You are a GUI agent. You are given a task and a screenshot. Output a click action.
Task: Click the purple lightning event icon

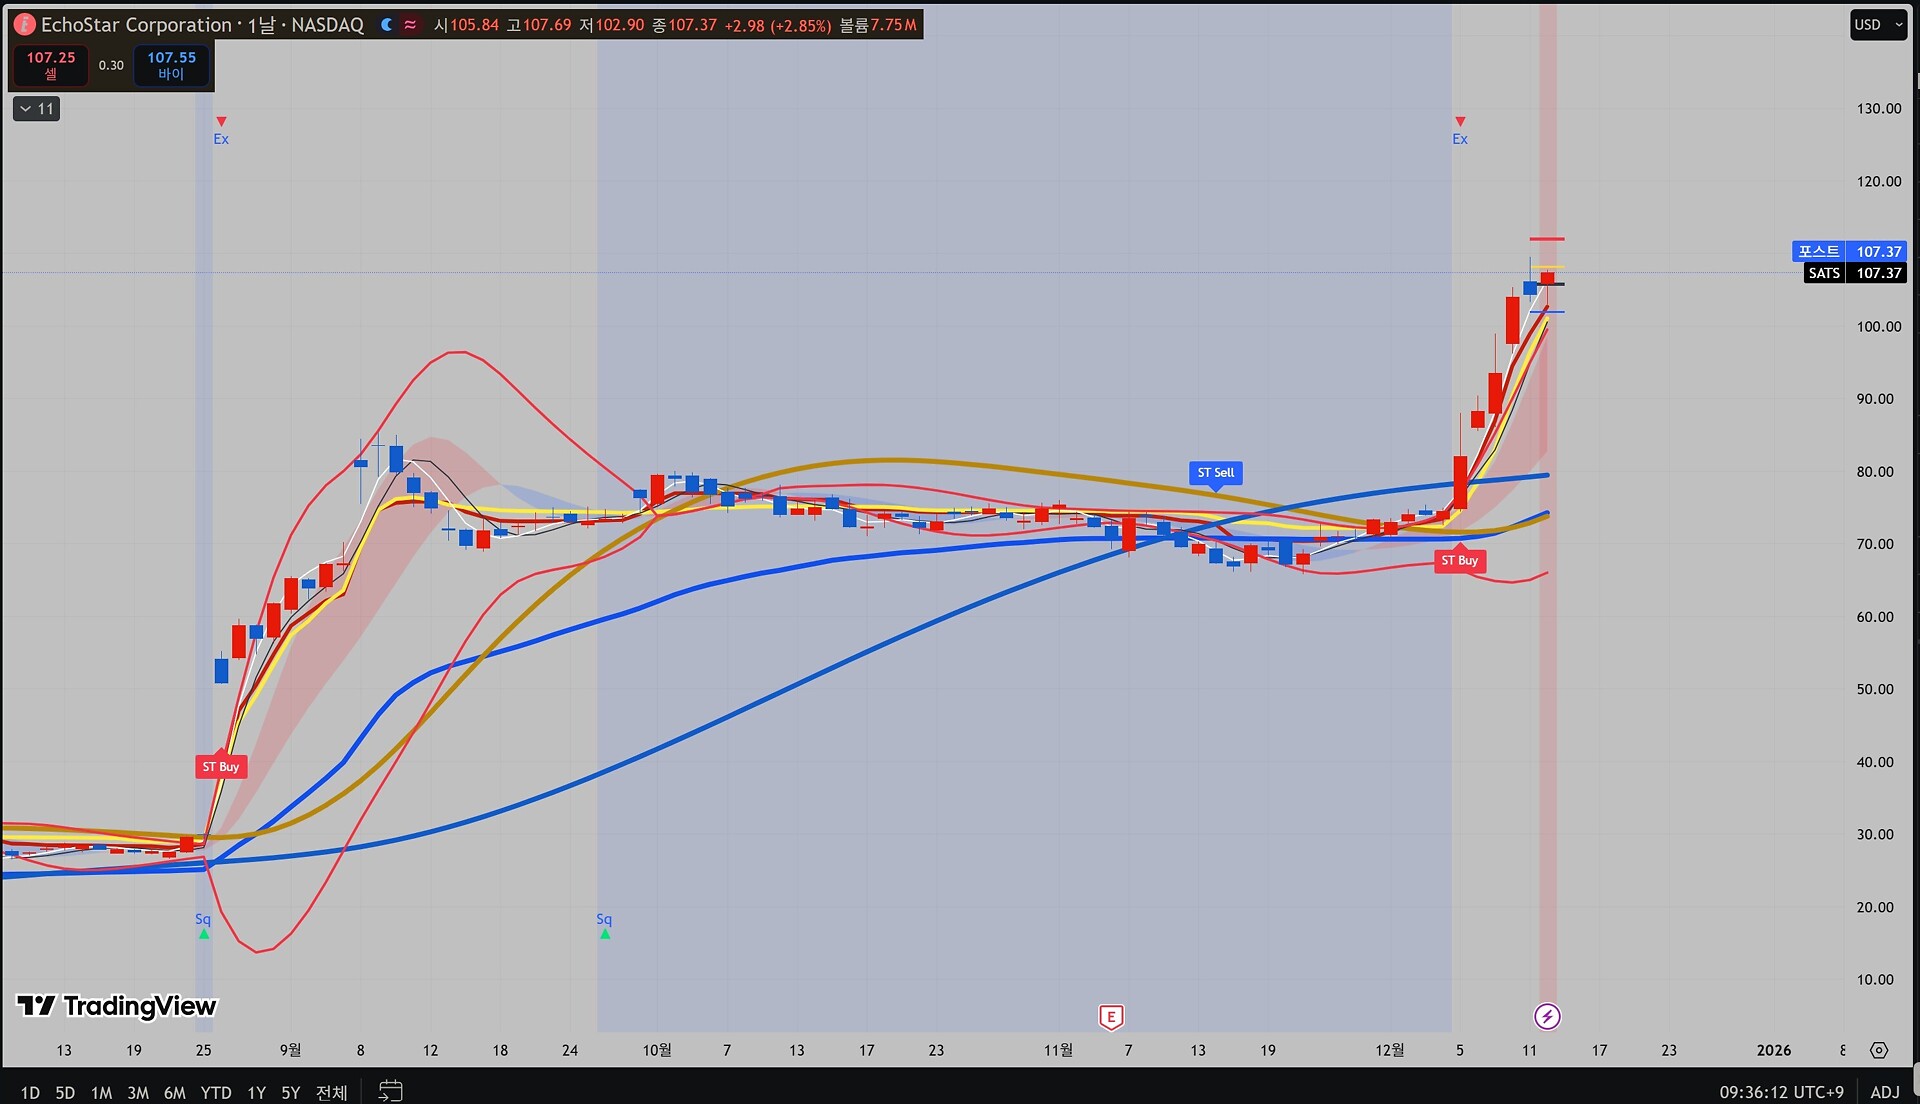pyautogui.click(x=1547, y=1017)
